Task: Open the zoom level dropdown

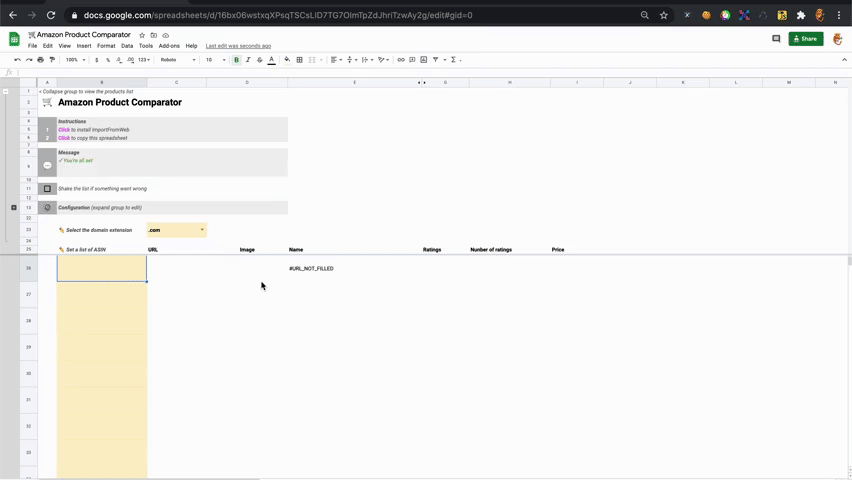Action: pos(76,60)
